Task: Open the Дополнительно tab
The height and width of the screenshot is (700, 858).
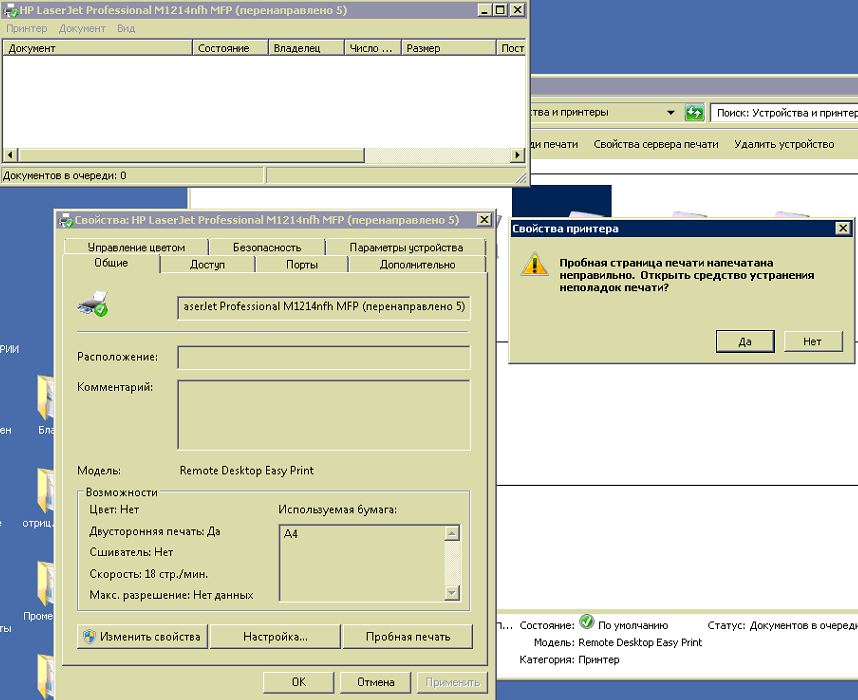Action: [418, 264]
